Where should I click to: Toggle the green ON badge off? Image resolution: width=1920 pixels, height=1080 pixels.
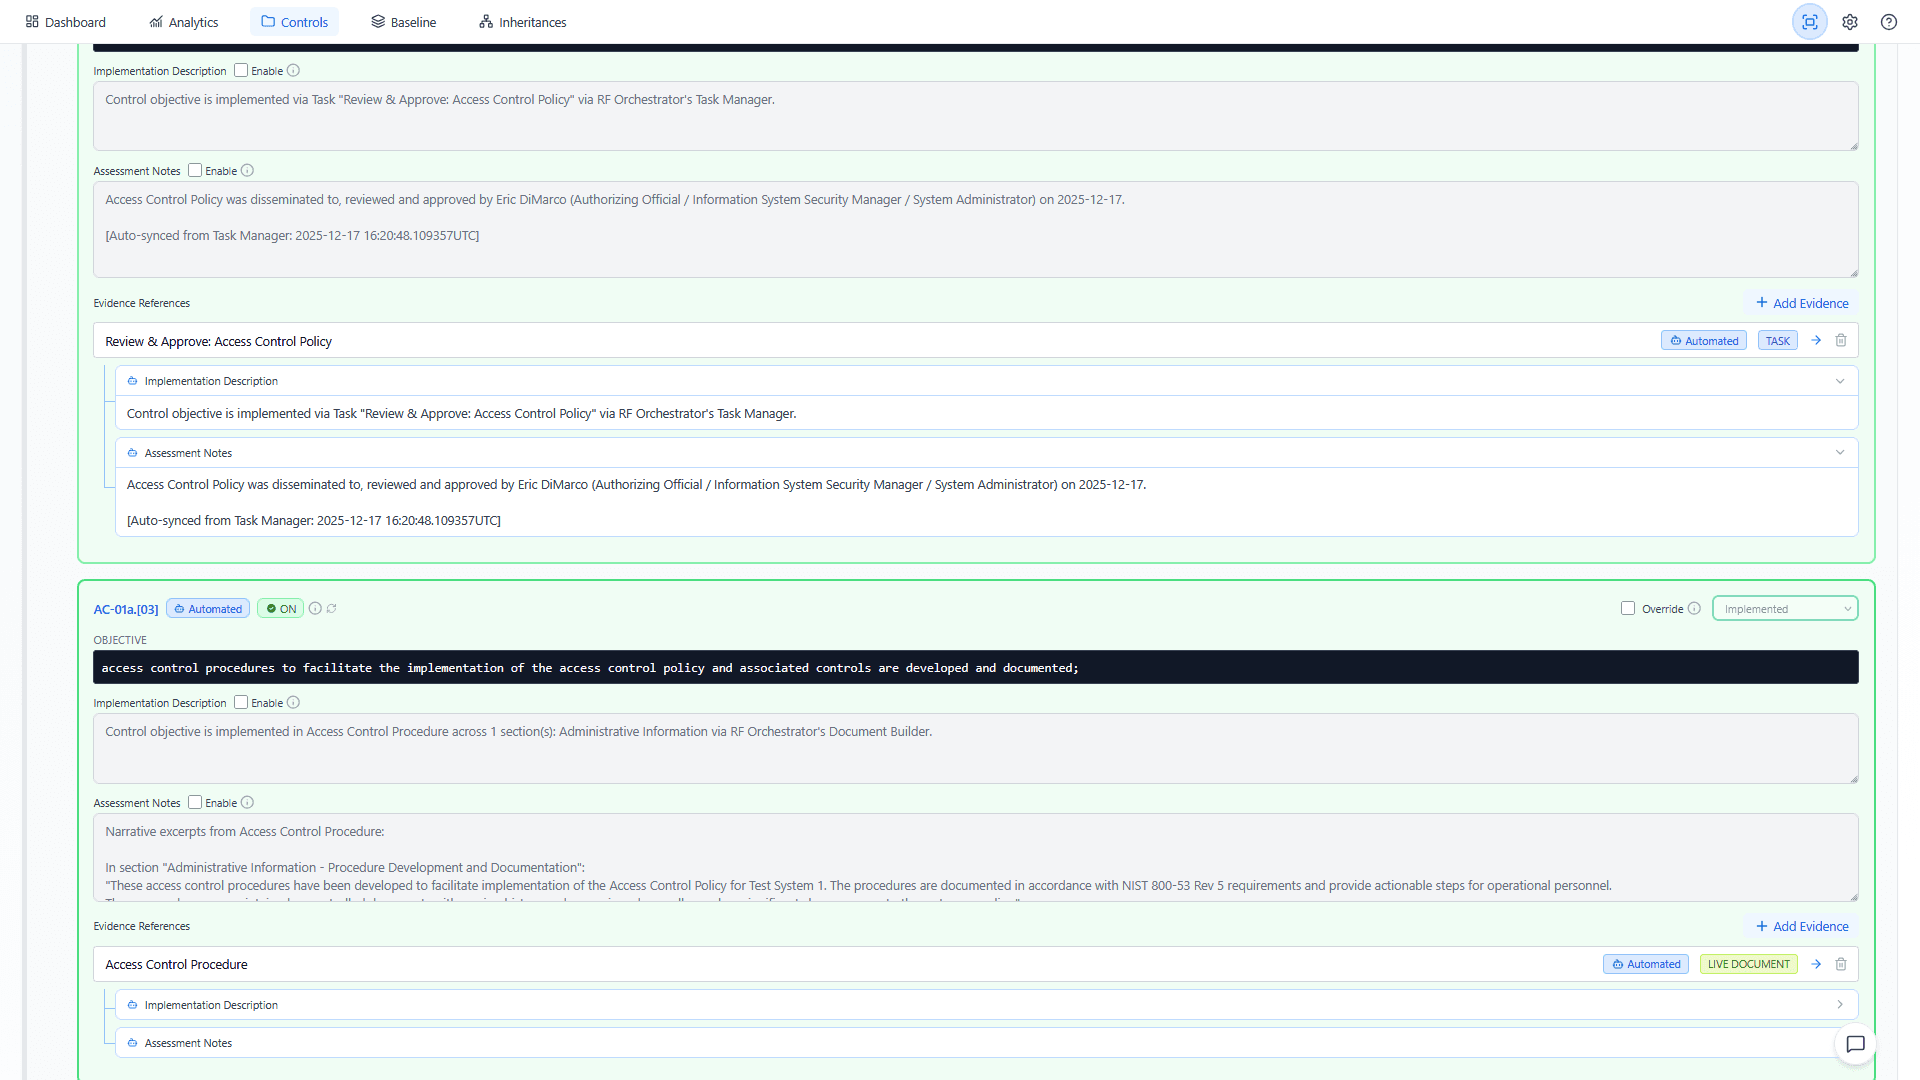click(280, 608)
